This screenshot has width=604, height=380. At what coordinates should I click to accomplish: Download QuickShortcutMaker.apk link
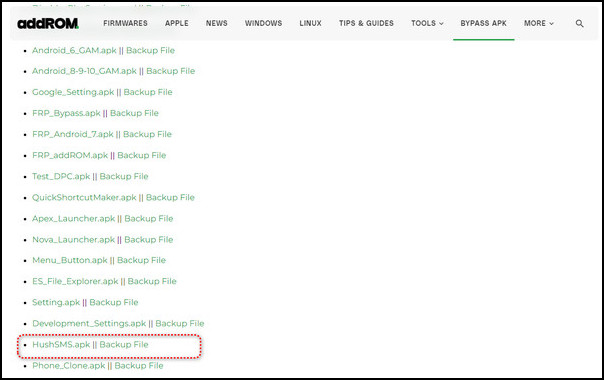[84, 198]
